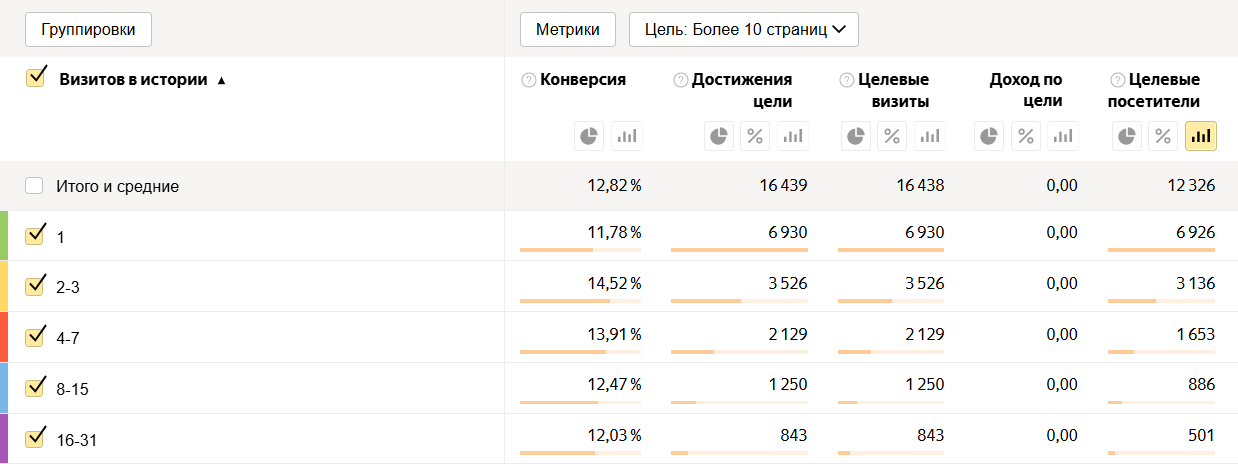Click pie chart icon under Целевые визиты
Screen dimensions: 1238x464
click(856, 136)
